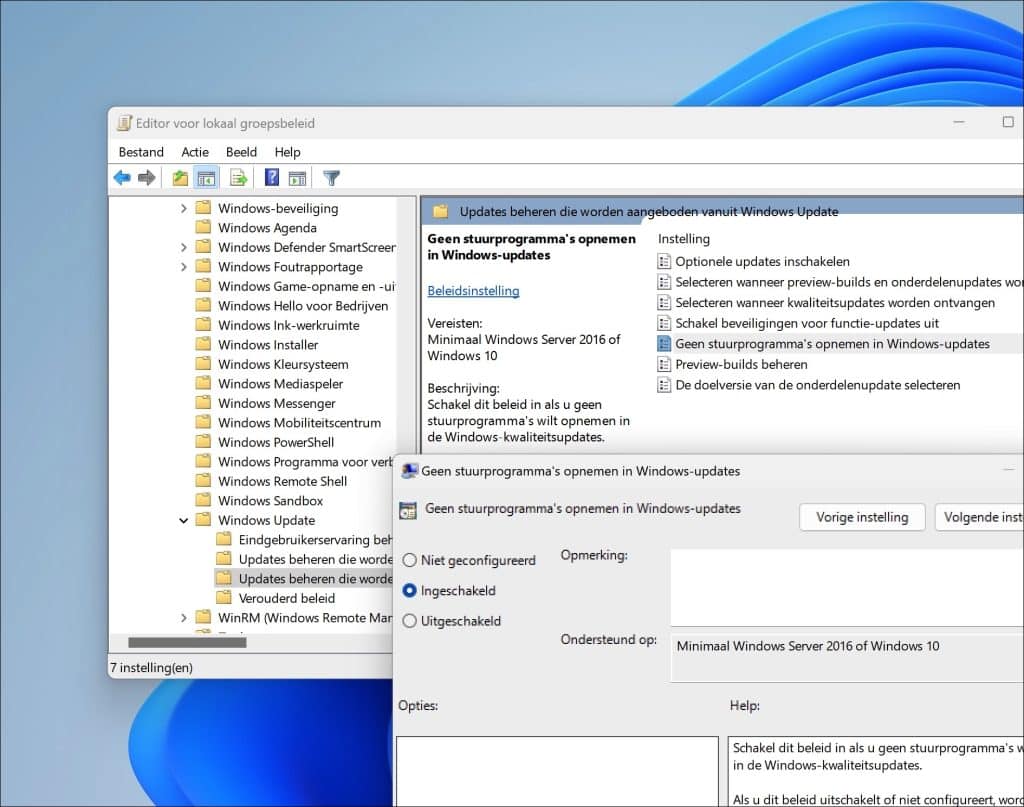Image resolution: width=1024 pixels, height=807 pixels.
Task: Select Windows Agenda in the tree
Action: pyautogui.click(x=267, y=228)
